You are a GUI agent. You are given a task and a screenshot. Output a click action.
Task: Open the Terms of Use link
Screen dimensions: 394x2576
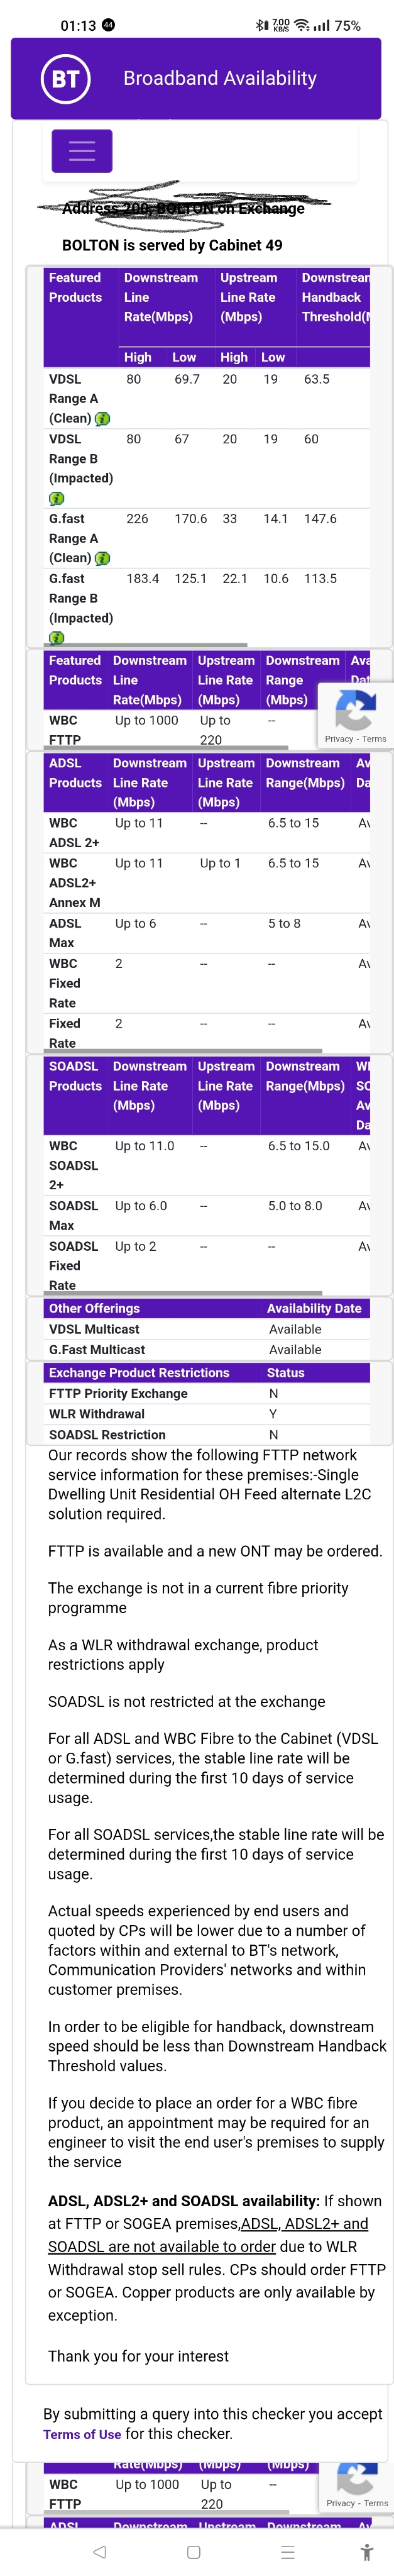pyautogui.click(x=82, y=2434)
